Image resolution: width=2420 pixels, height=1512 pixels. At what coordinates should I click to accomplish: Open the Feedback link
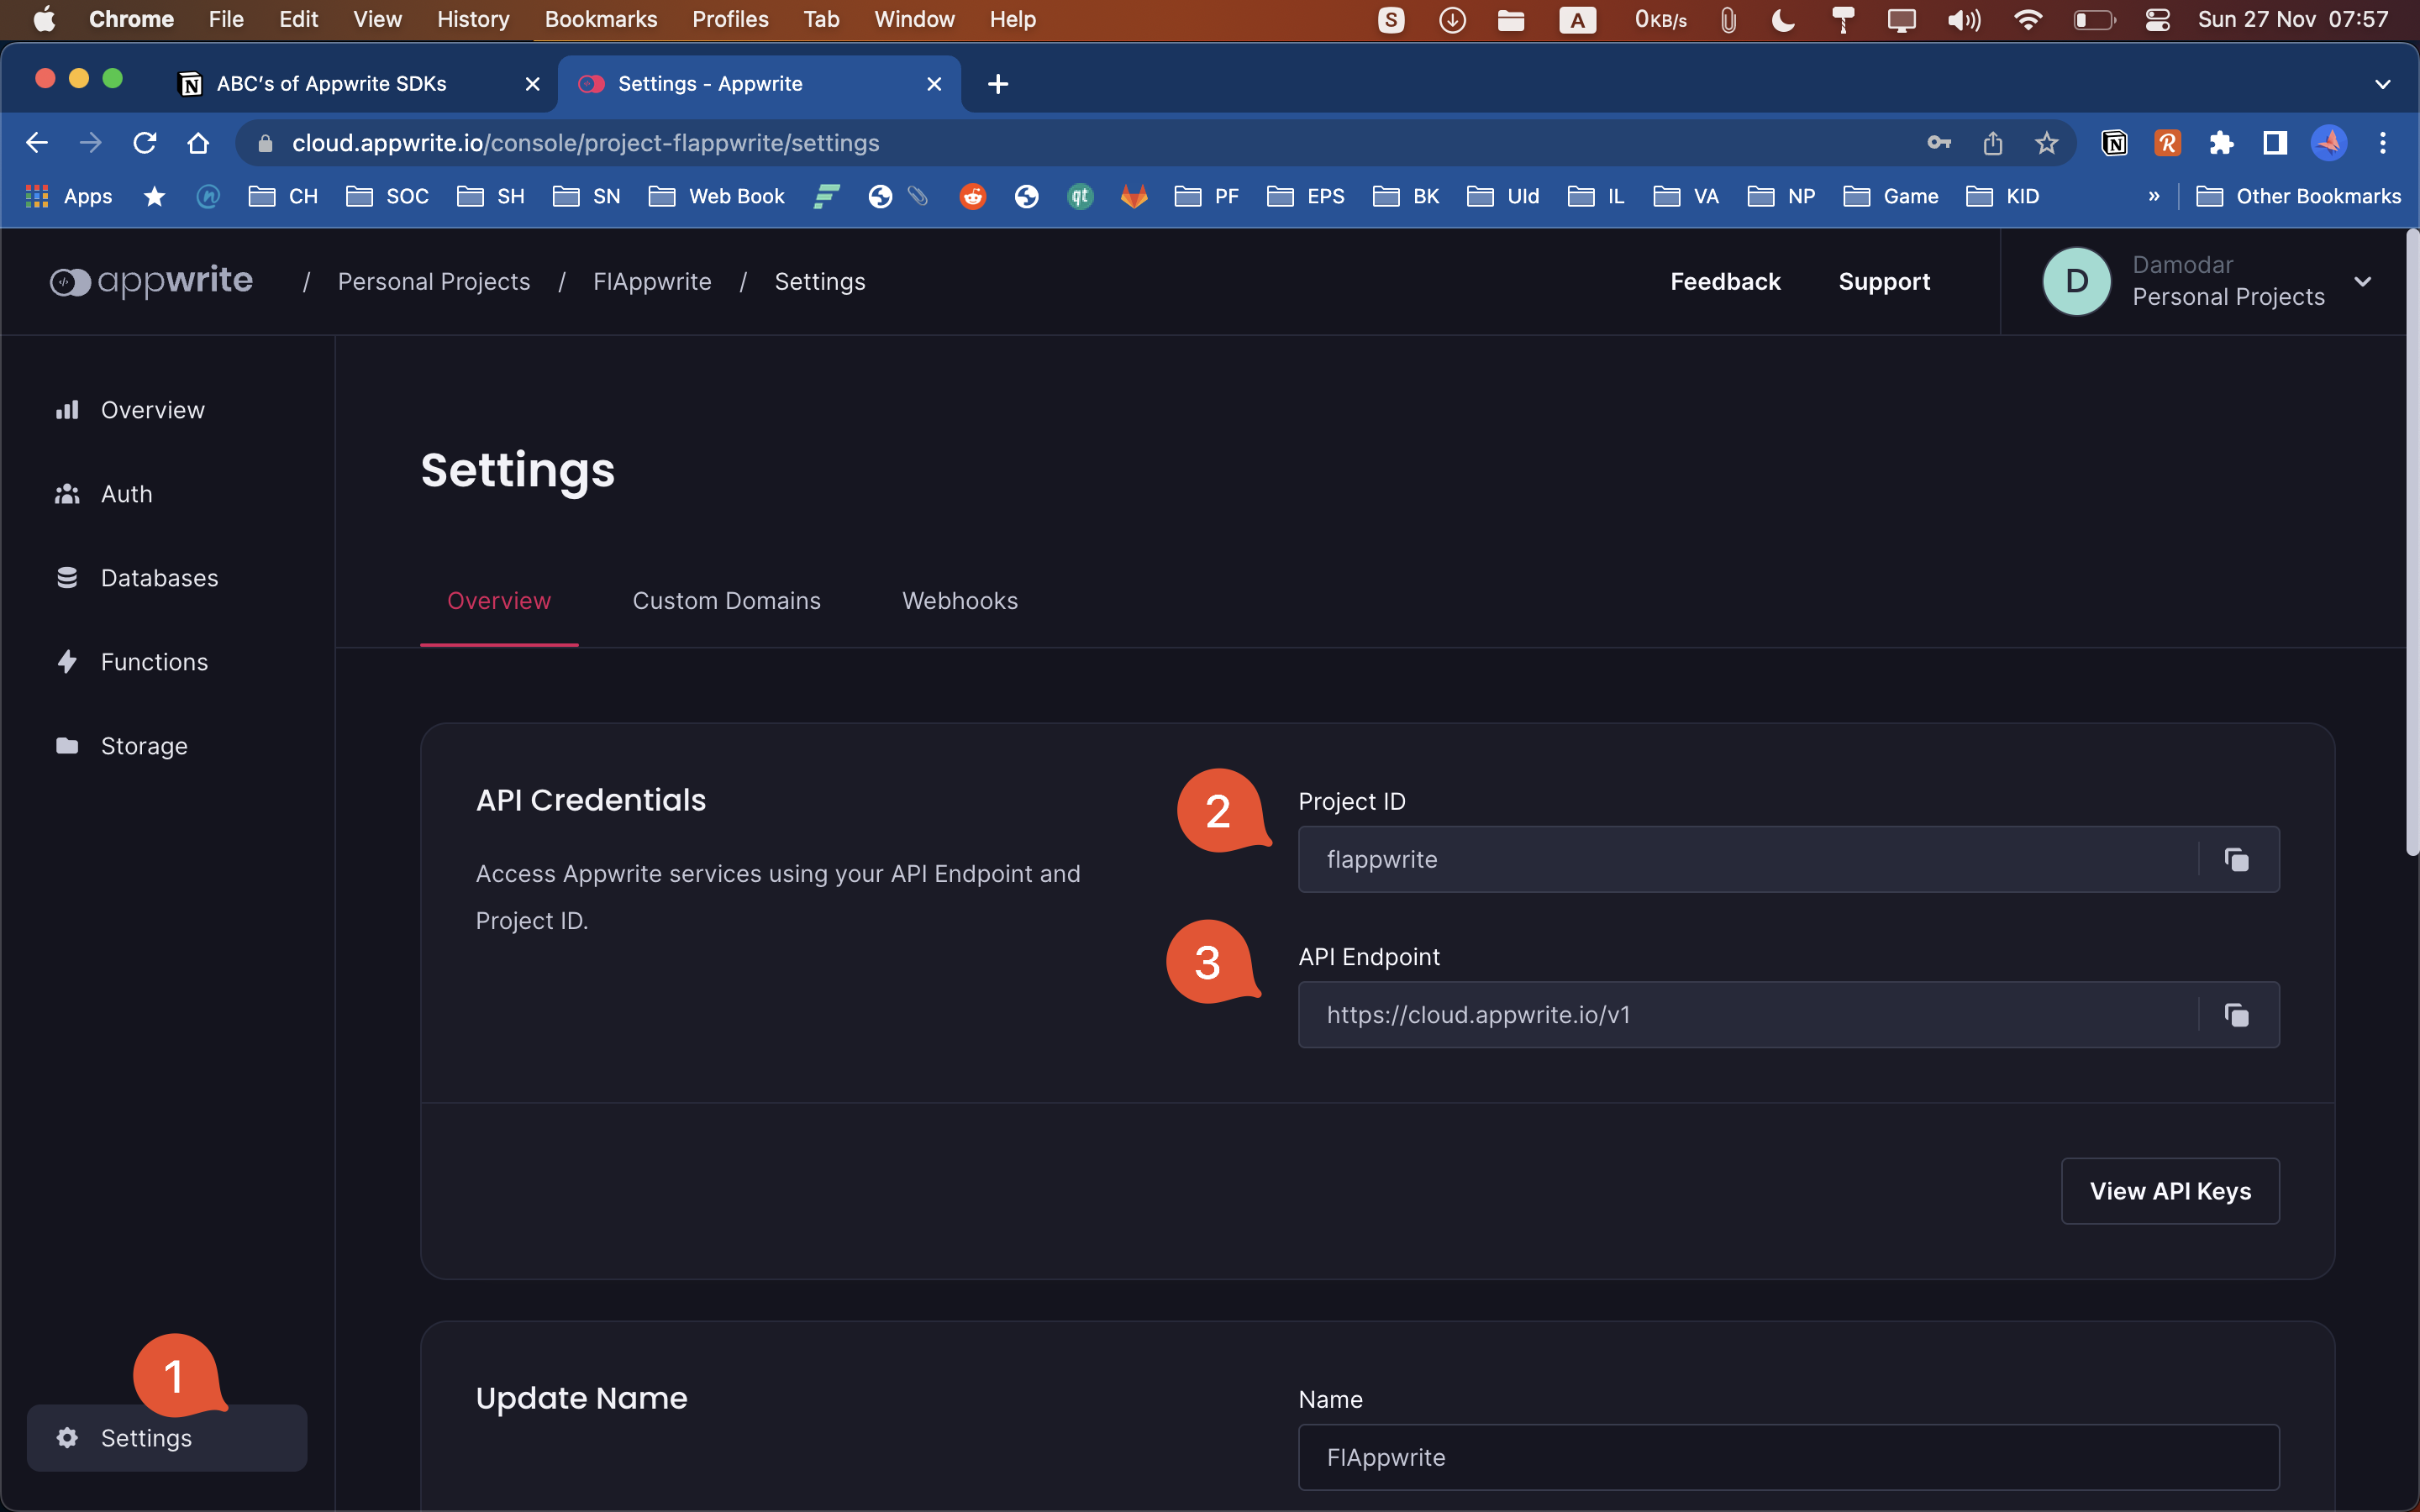click(x=1725, y=282)
